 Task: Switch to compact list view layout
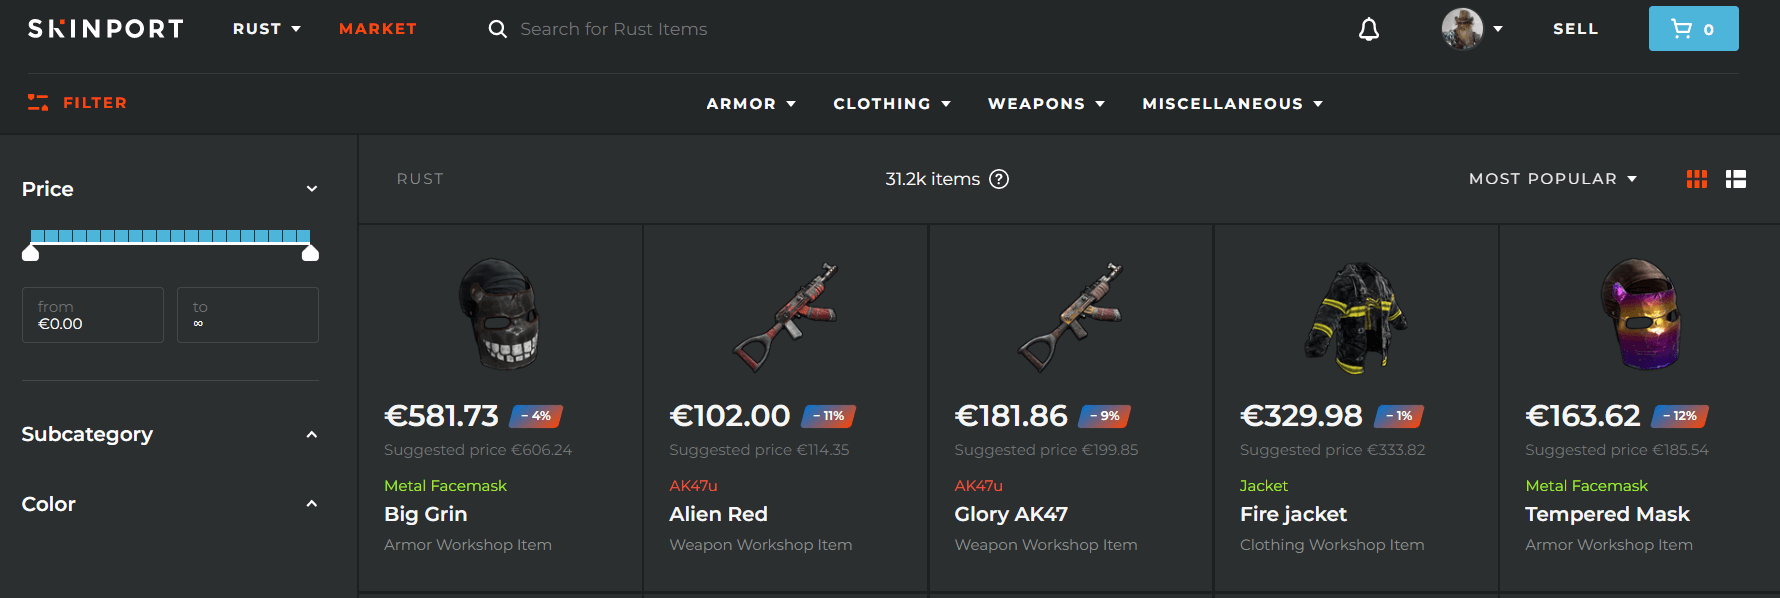coord(1736,178)
